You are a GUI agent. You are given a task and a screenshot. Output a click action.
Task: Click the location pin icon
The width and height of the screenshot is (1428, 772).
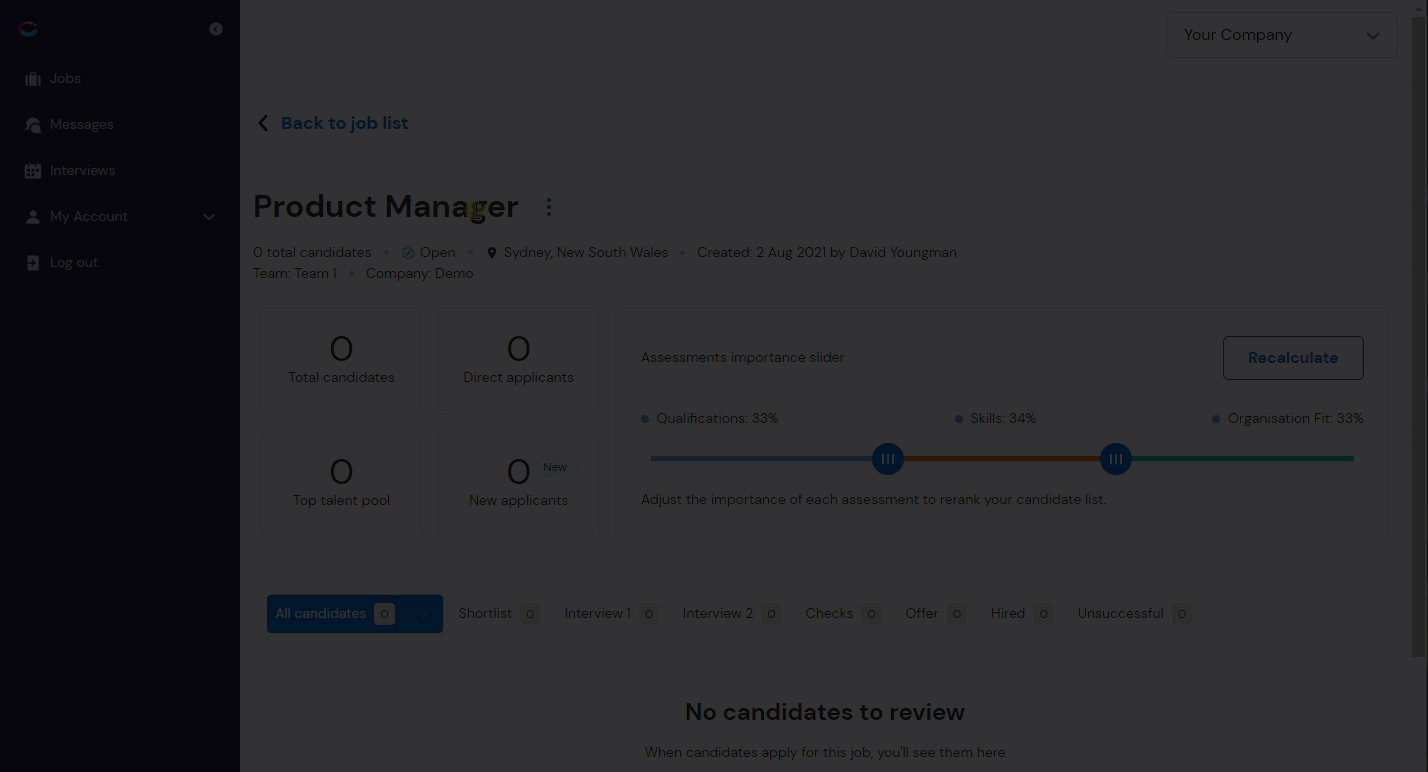491,253
